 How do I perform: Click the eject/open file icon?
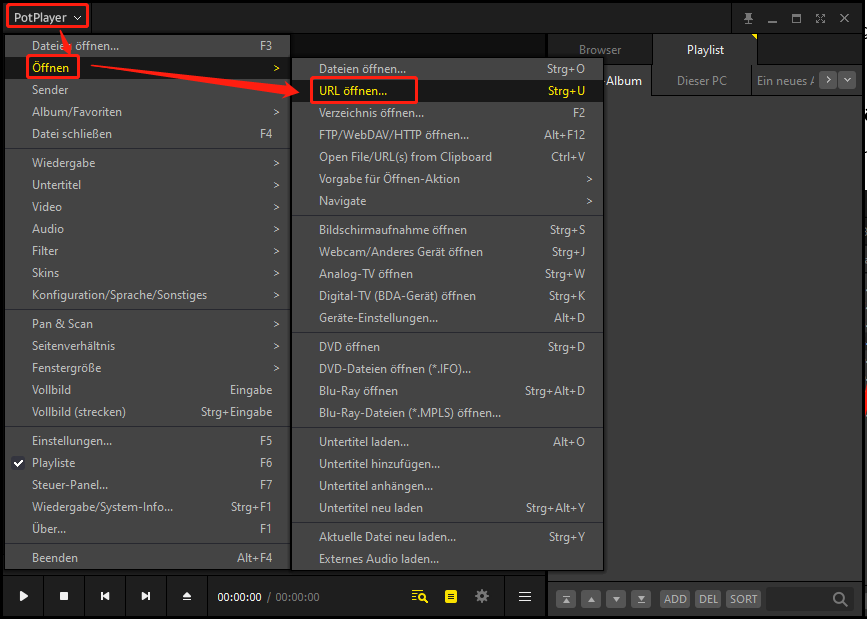pos(187,596)
